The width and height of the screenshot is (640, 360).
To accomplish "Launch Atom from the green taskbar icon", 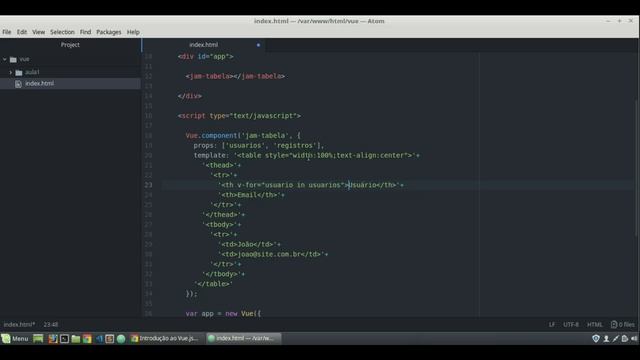I will click(121, 338).
